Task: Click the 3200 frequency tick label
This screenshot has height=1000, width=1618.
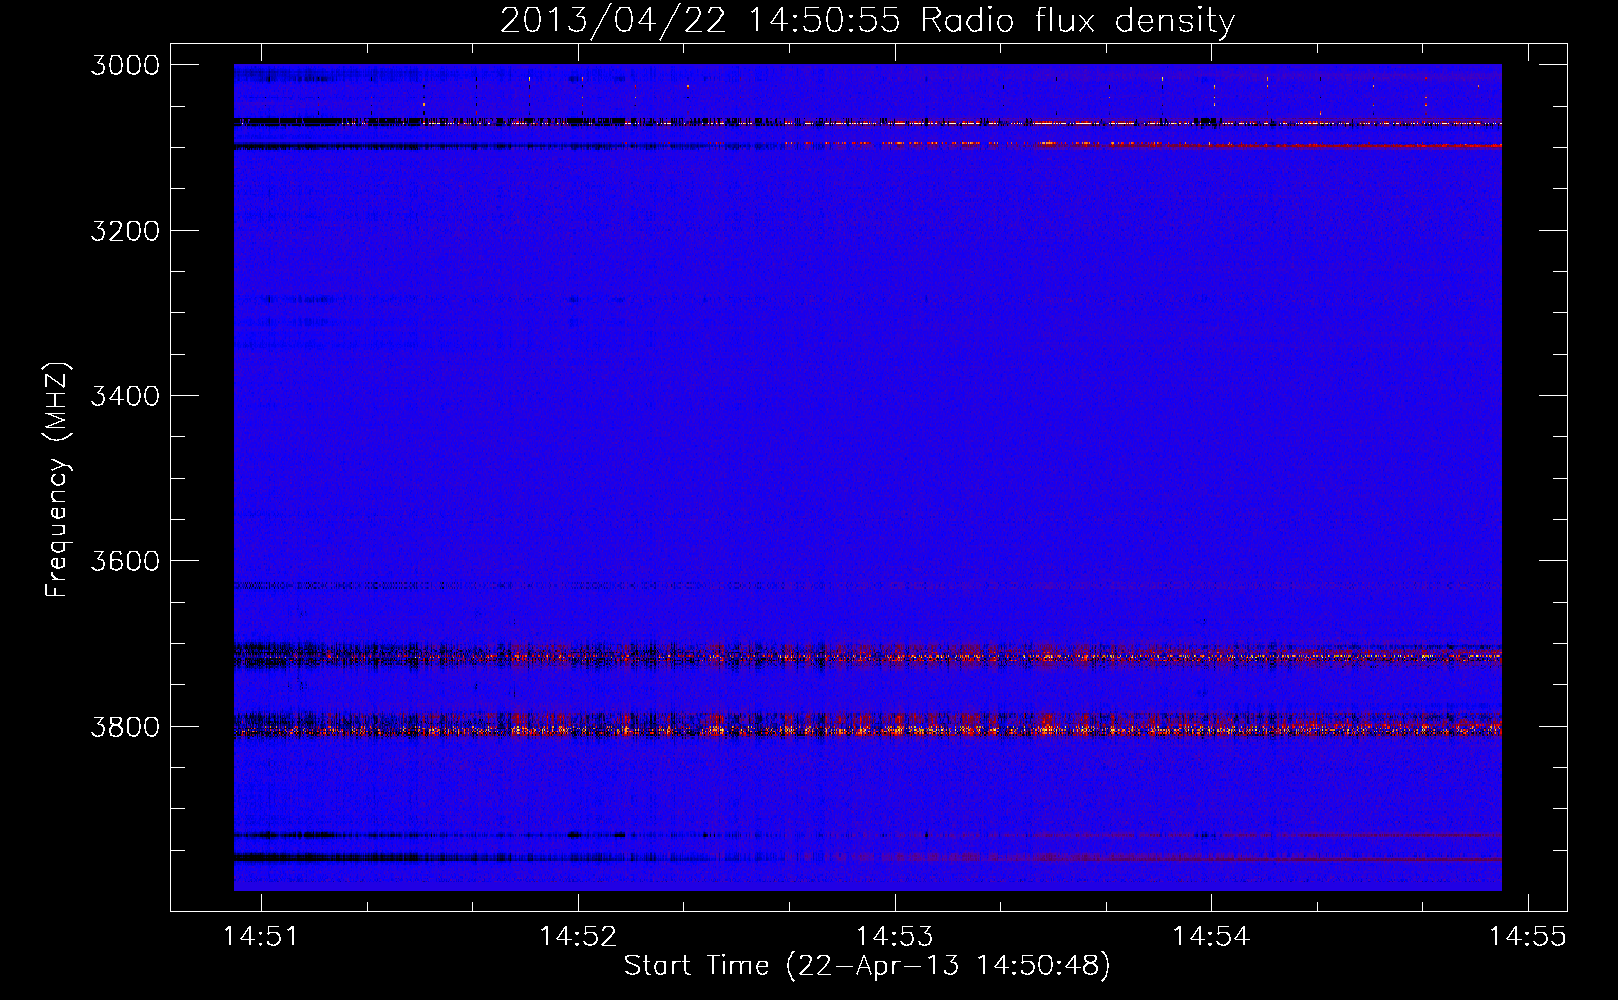Action: click(125, 231)
